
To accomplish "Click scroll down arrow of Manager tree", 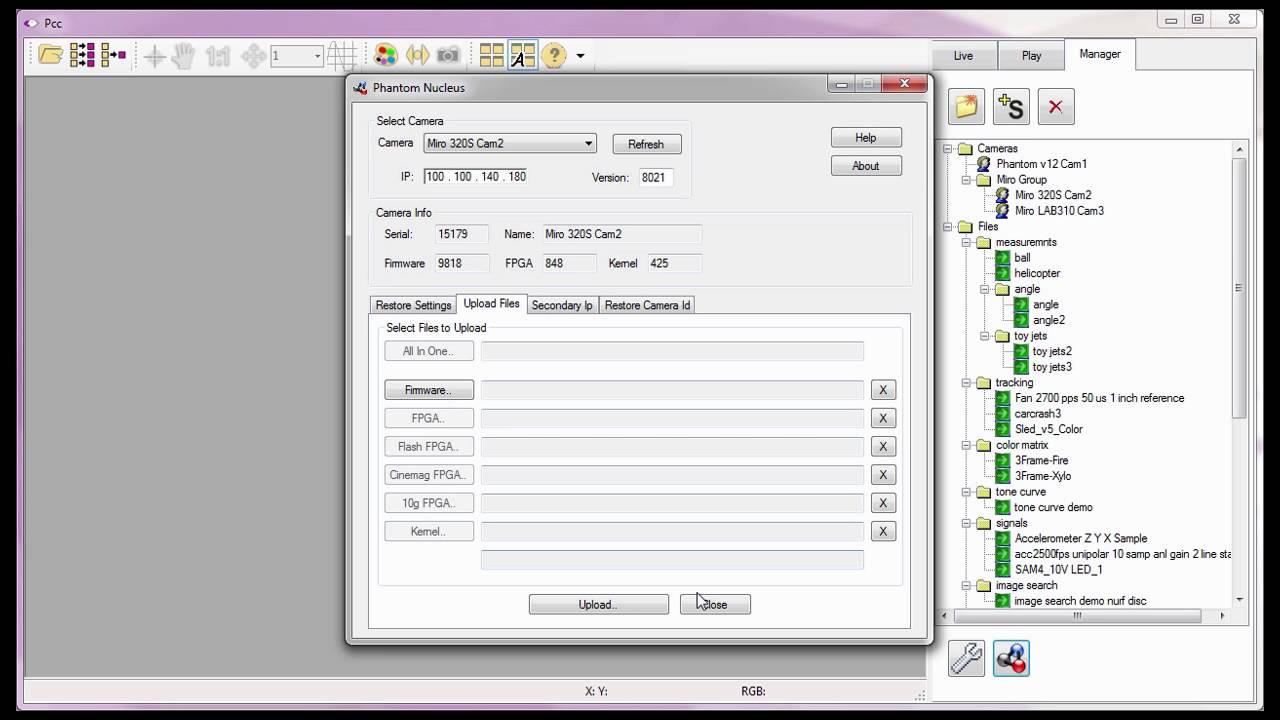I will click(1240, 600).
